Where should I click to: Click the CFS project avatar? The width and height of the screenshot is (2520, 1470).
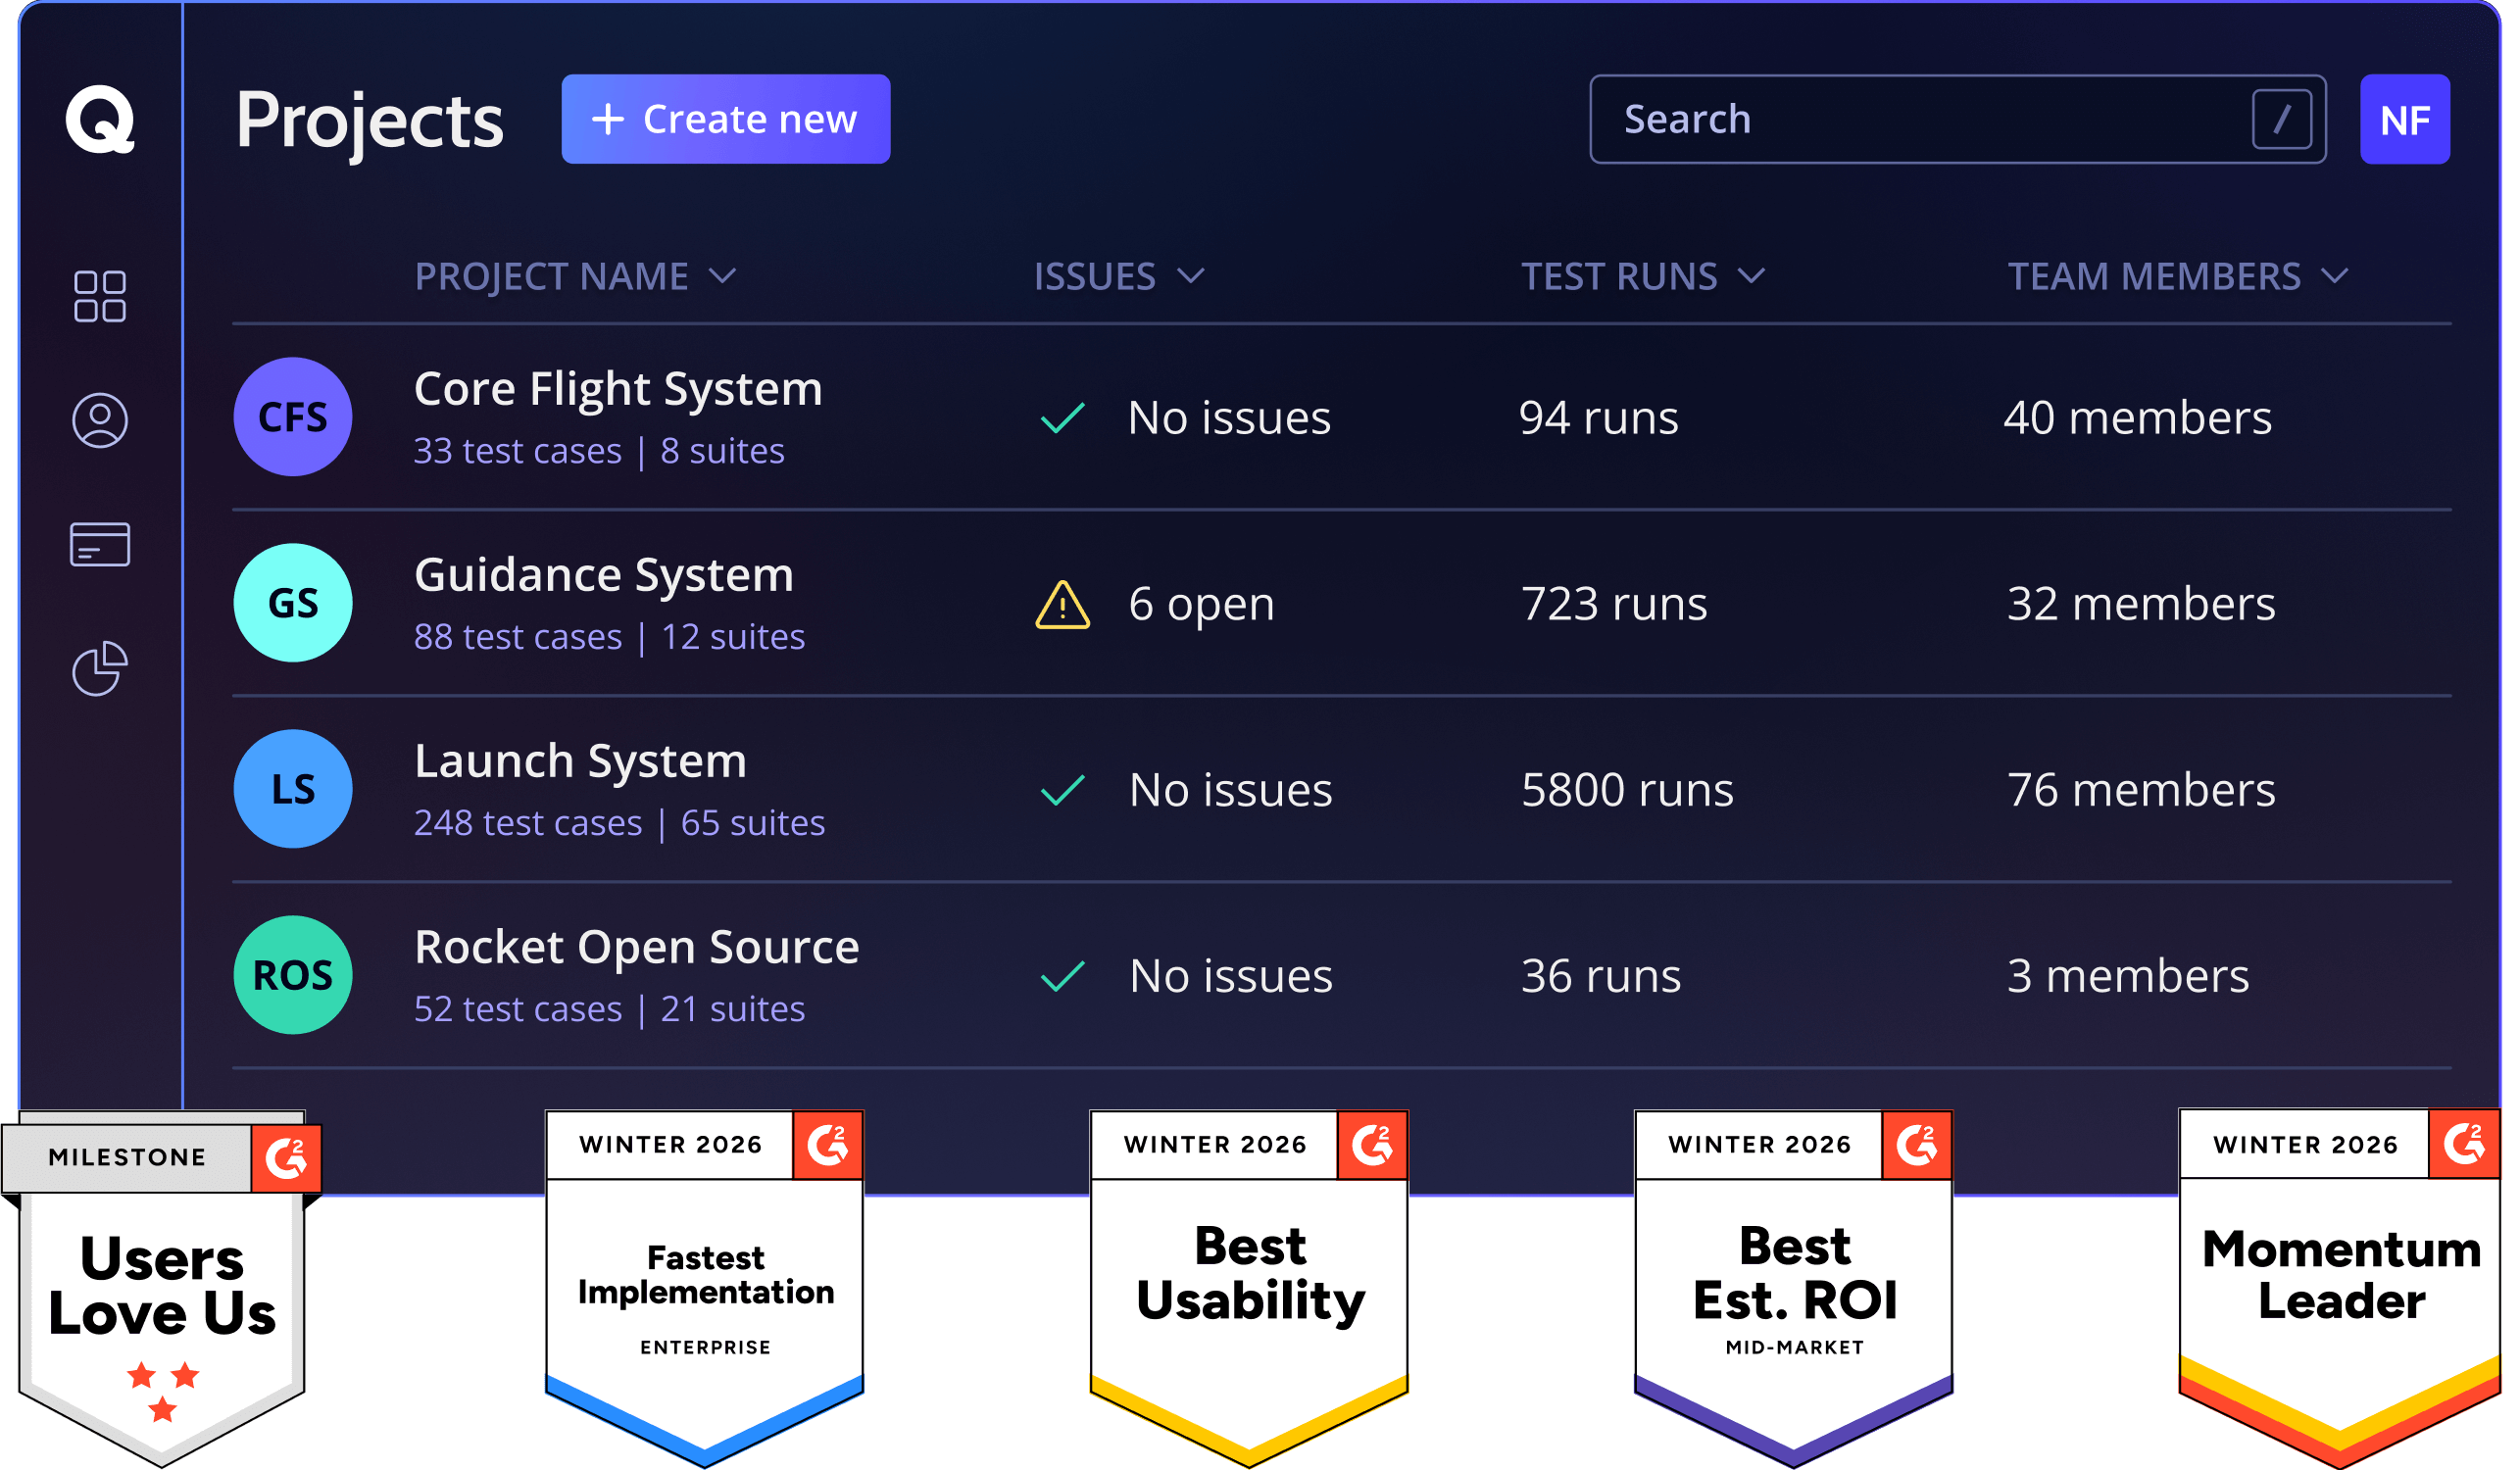(x=293, y=417)
